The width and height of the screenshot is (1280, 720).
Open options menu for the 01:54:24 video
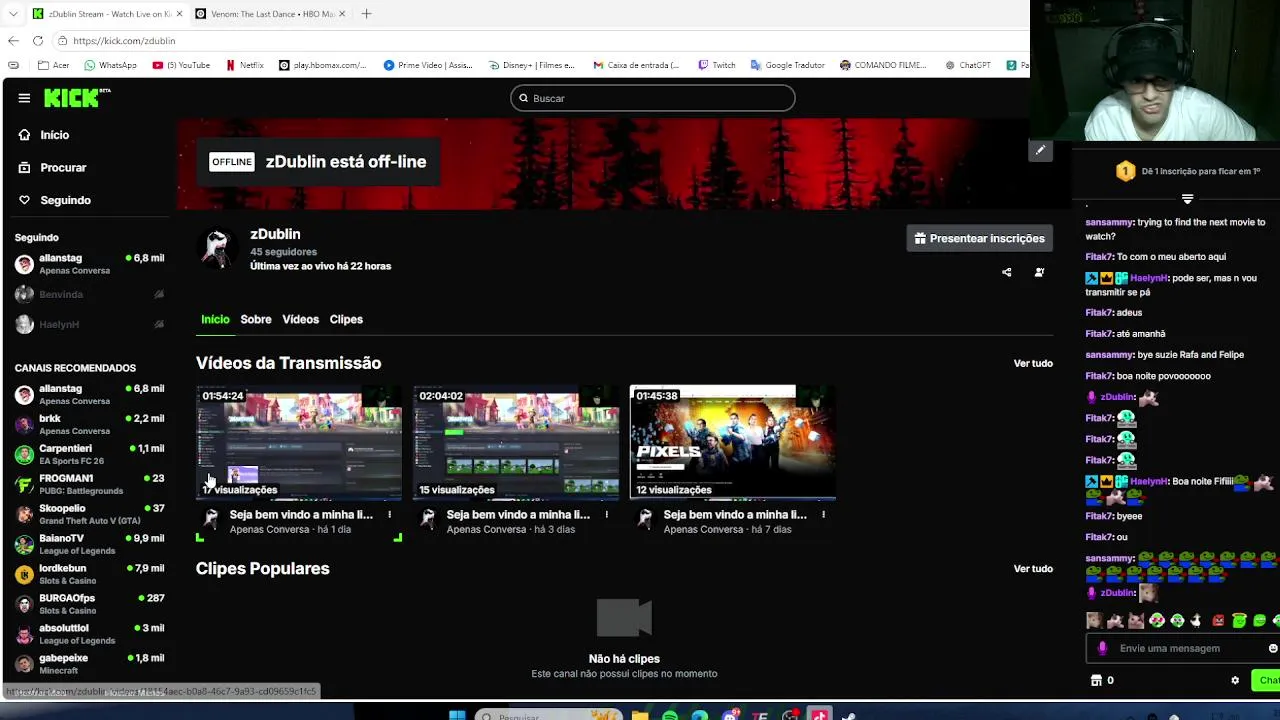[x=389, y=515]
